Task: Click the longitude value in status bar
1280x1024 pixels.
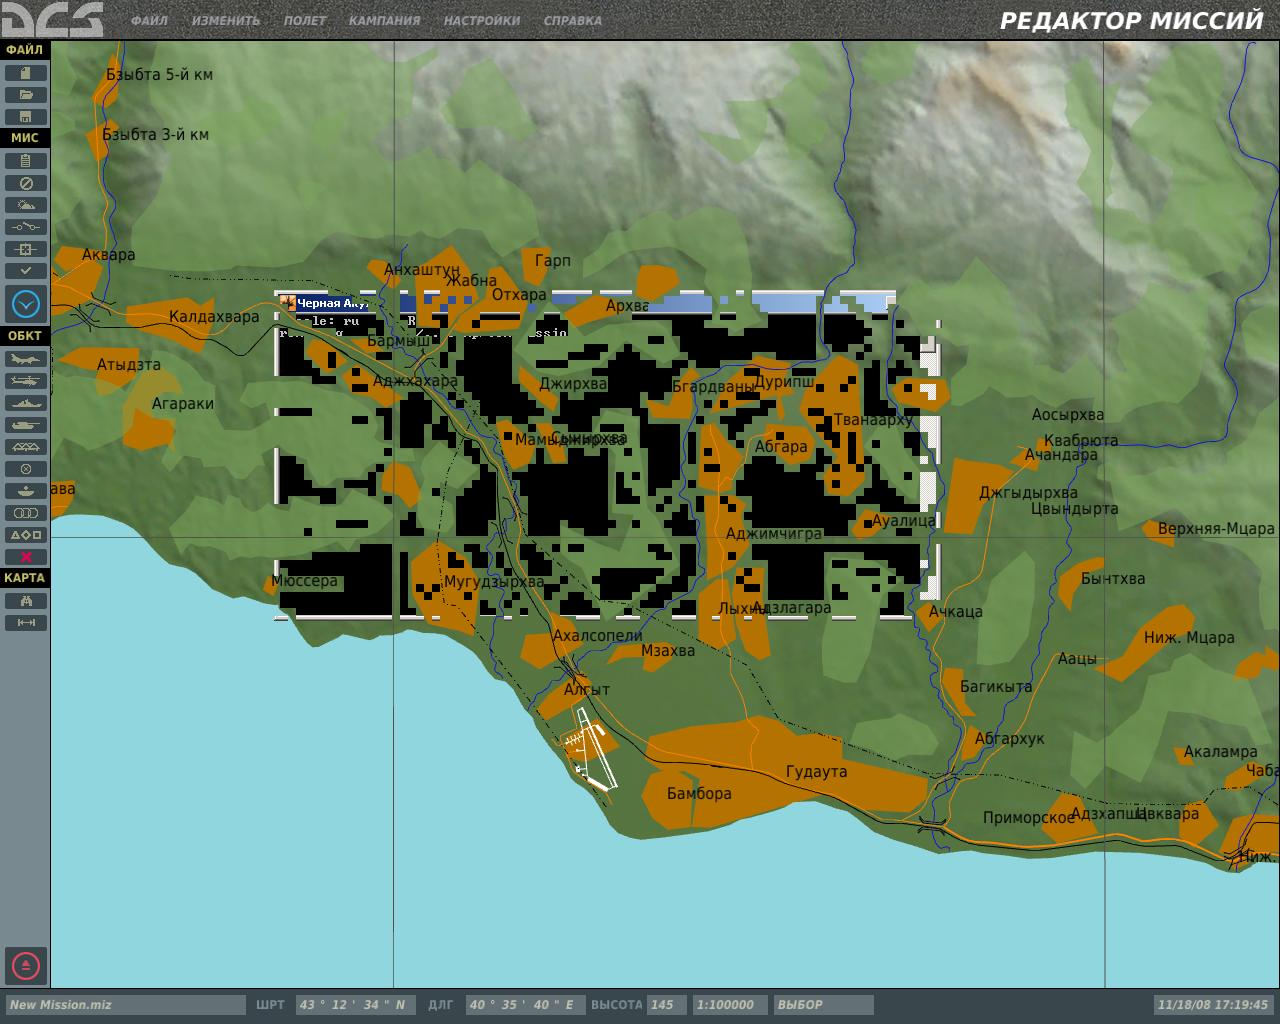Action: (x=524, y=1005)
